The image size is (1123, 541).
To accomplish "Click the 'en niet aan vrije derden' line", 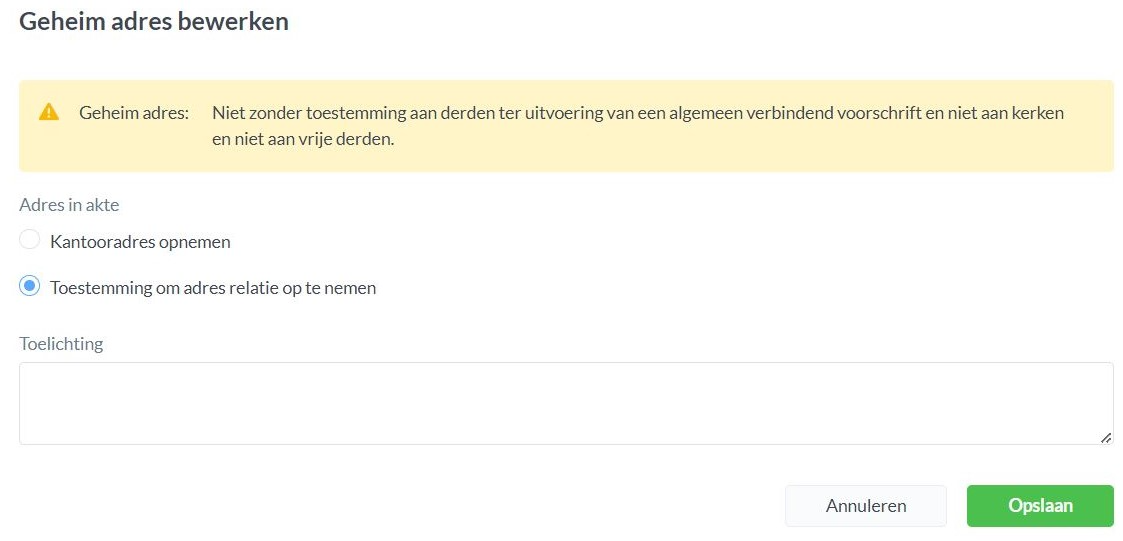I will pyautogui.click(x=303, y=139).
